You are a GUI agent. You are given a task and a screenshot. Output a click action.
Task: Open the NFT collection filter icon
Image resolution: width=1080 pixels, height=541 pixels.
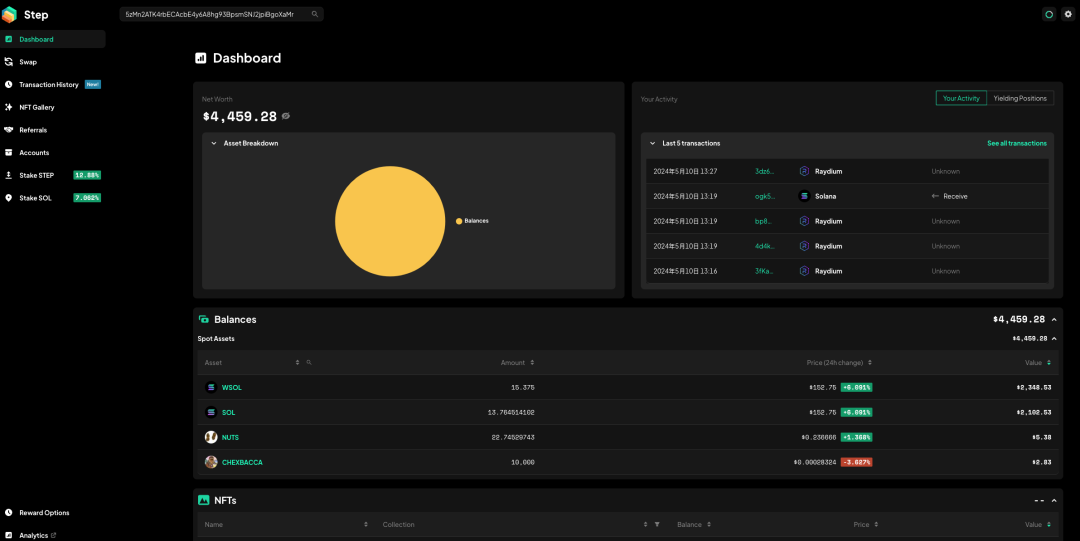point(657,525)
